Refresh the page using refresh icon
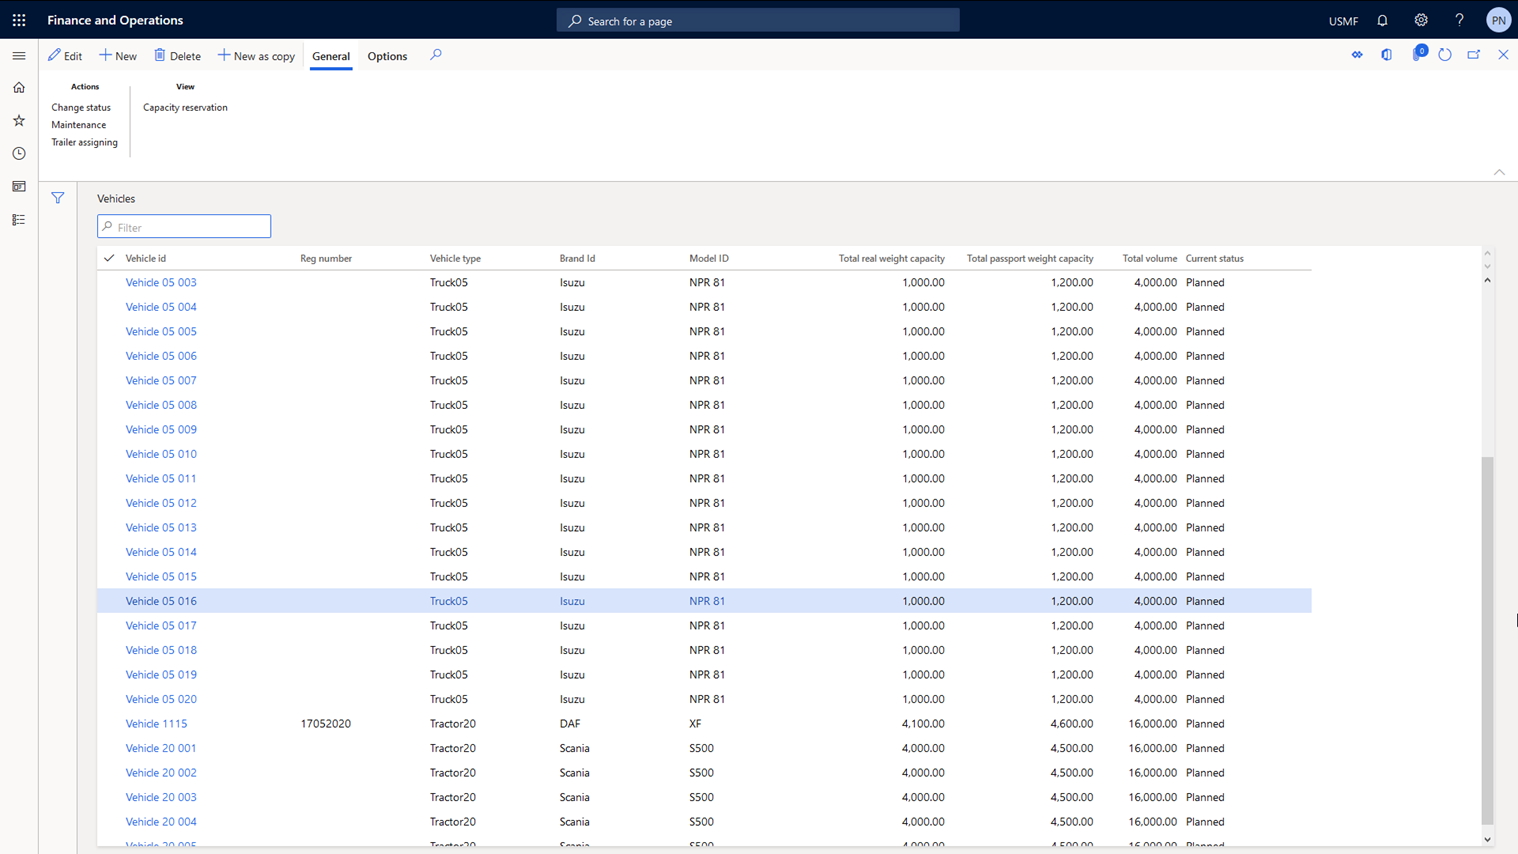The image size is (1518, 854). [x=1445, y=55]
